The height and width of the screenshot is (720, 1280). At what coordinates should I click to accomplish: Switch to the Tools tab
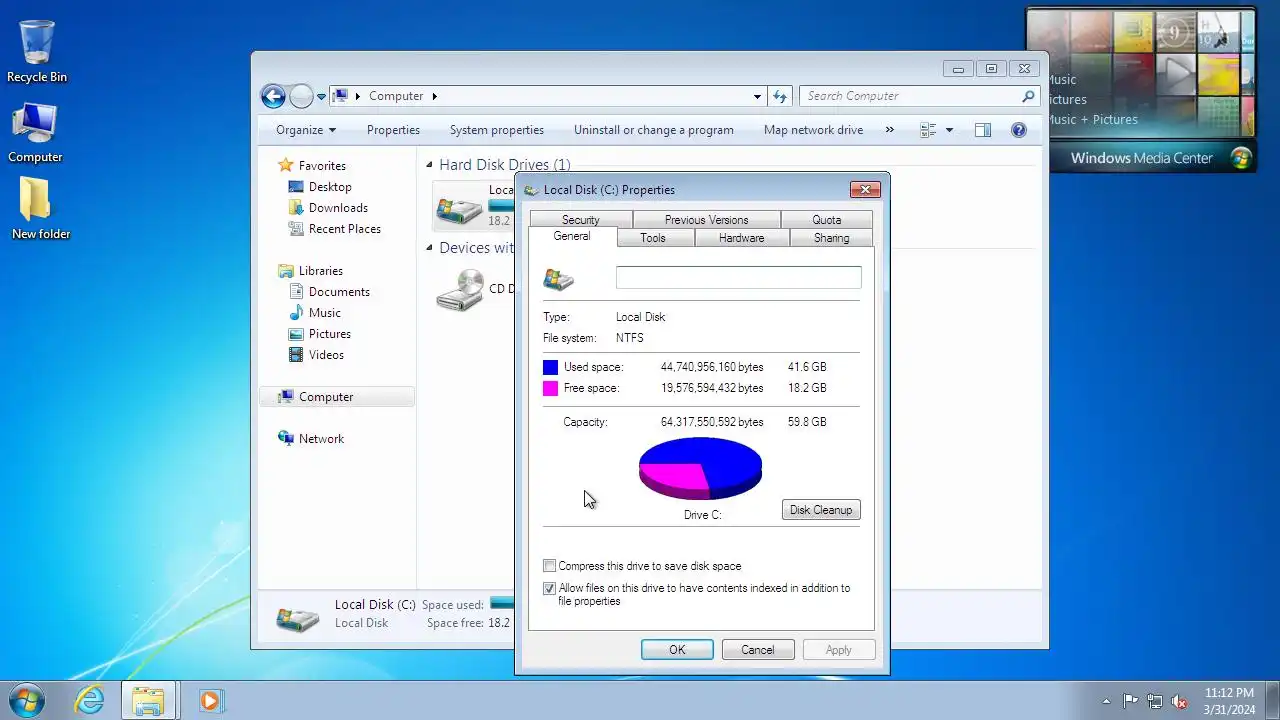click(653, 238)
